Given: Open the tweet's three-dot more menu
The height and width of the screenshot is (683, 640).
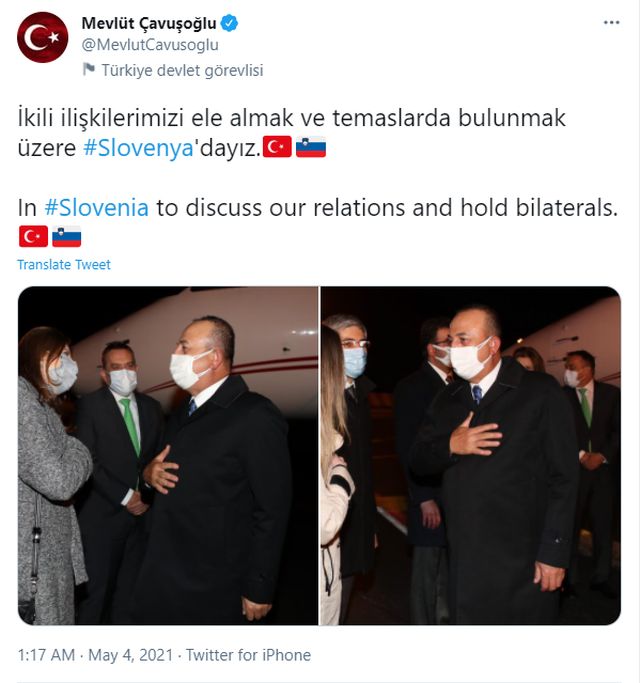Looking at the screenshot, I should [x=611, y=23].
